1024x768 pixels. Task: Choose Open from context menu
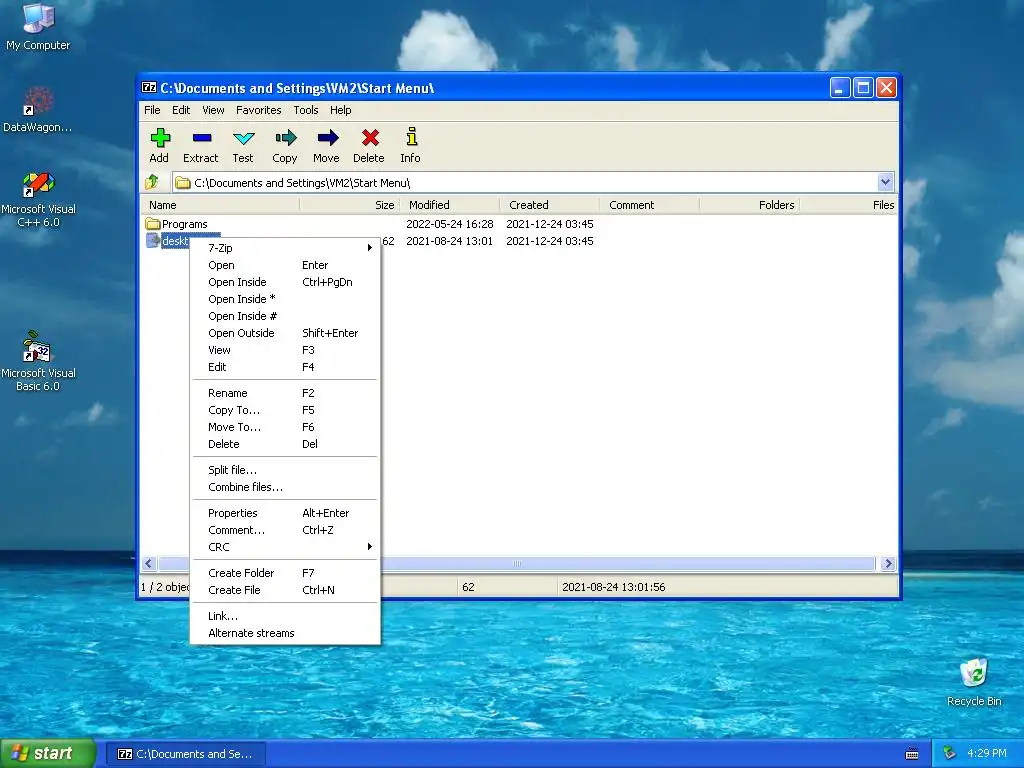tap(285, 265)
